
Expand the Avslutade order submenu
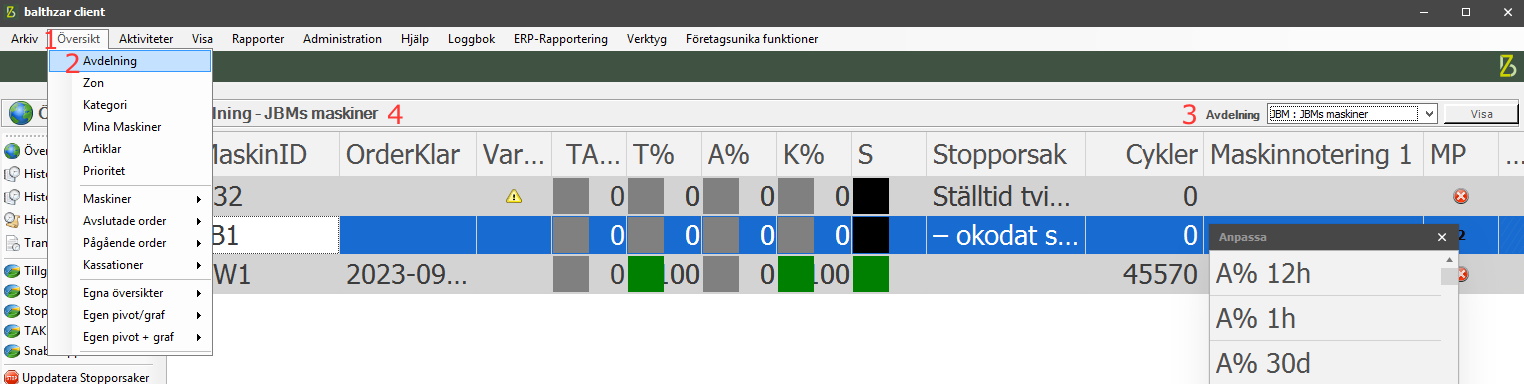130,221
